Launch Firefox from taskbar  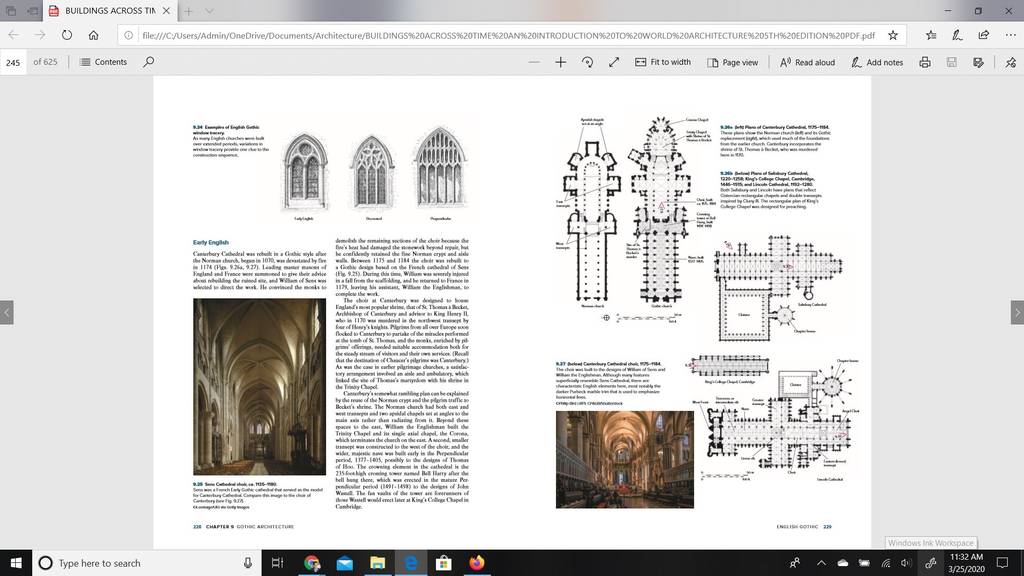477,563
